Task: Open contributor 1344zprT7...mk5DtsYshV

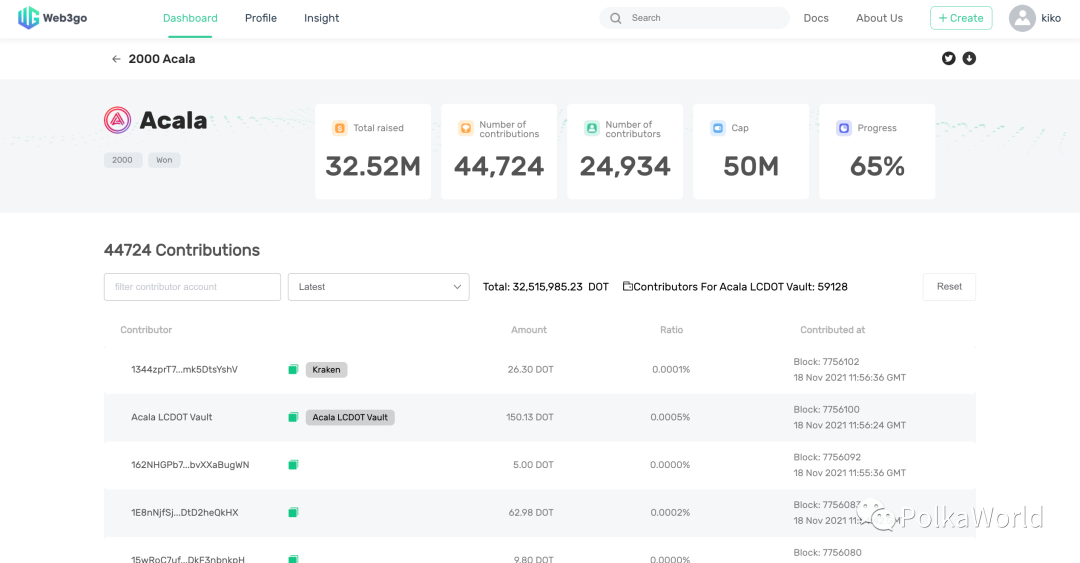Action: tap(185, 370)
